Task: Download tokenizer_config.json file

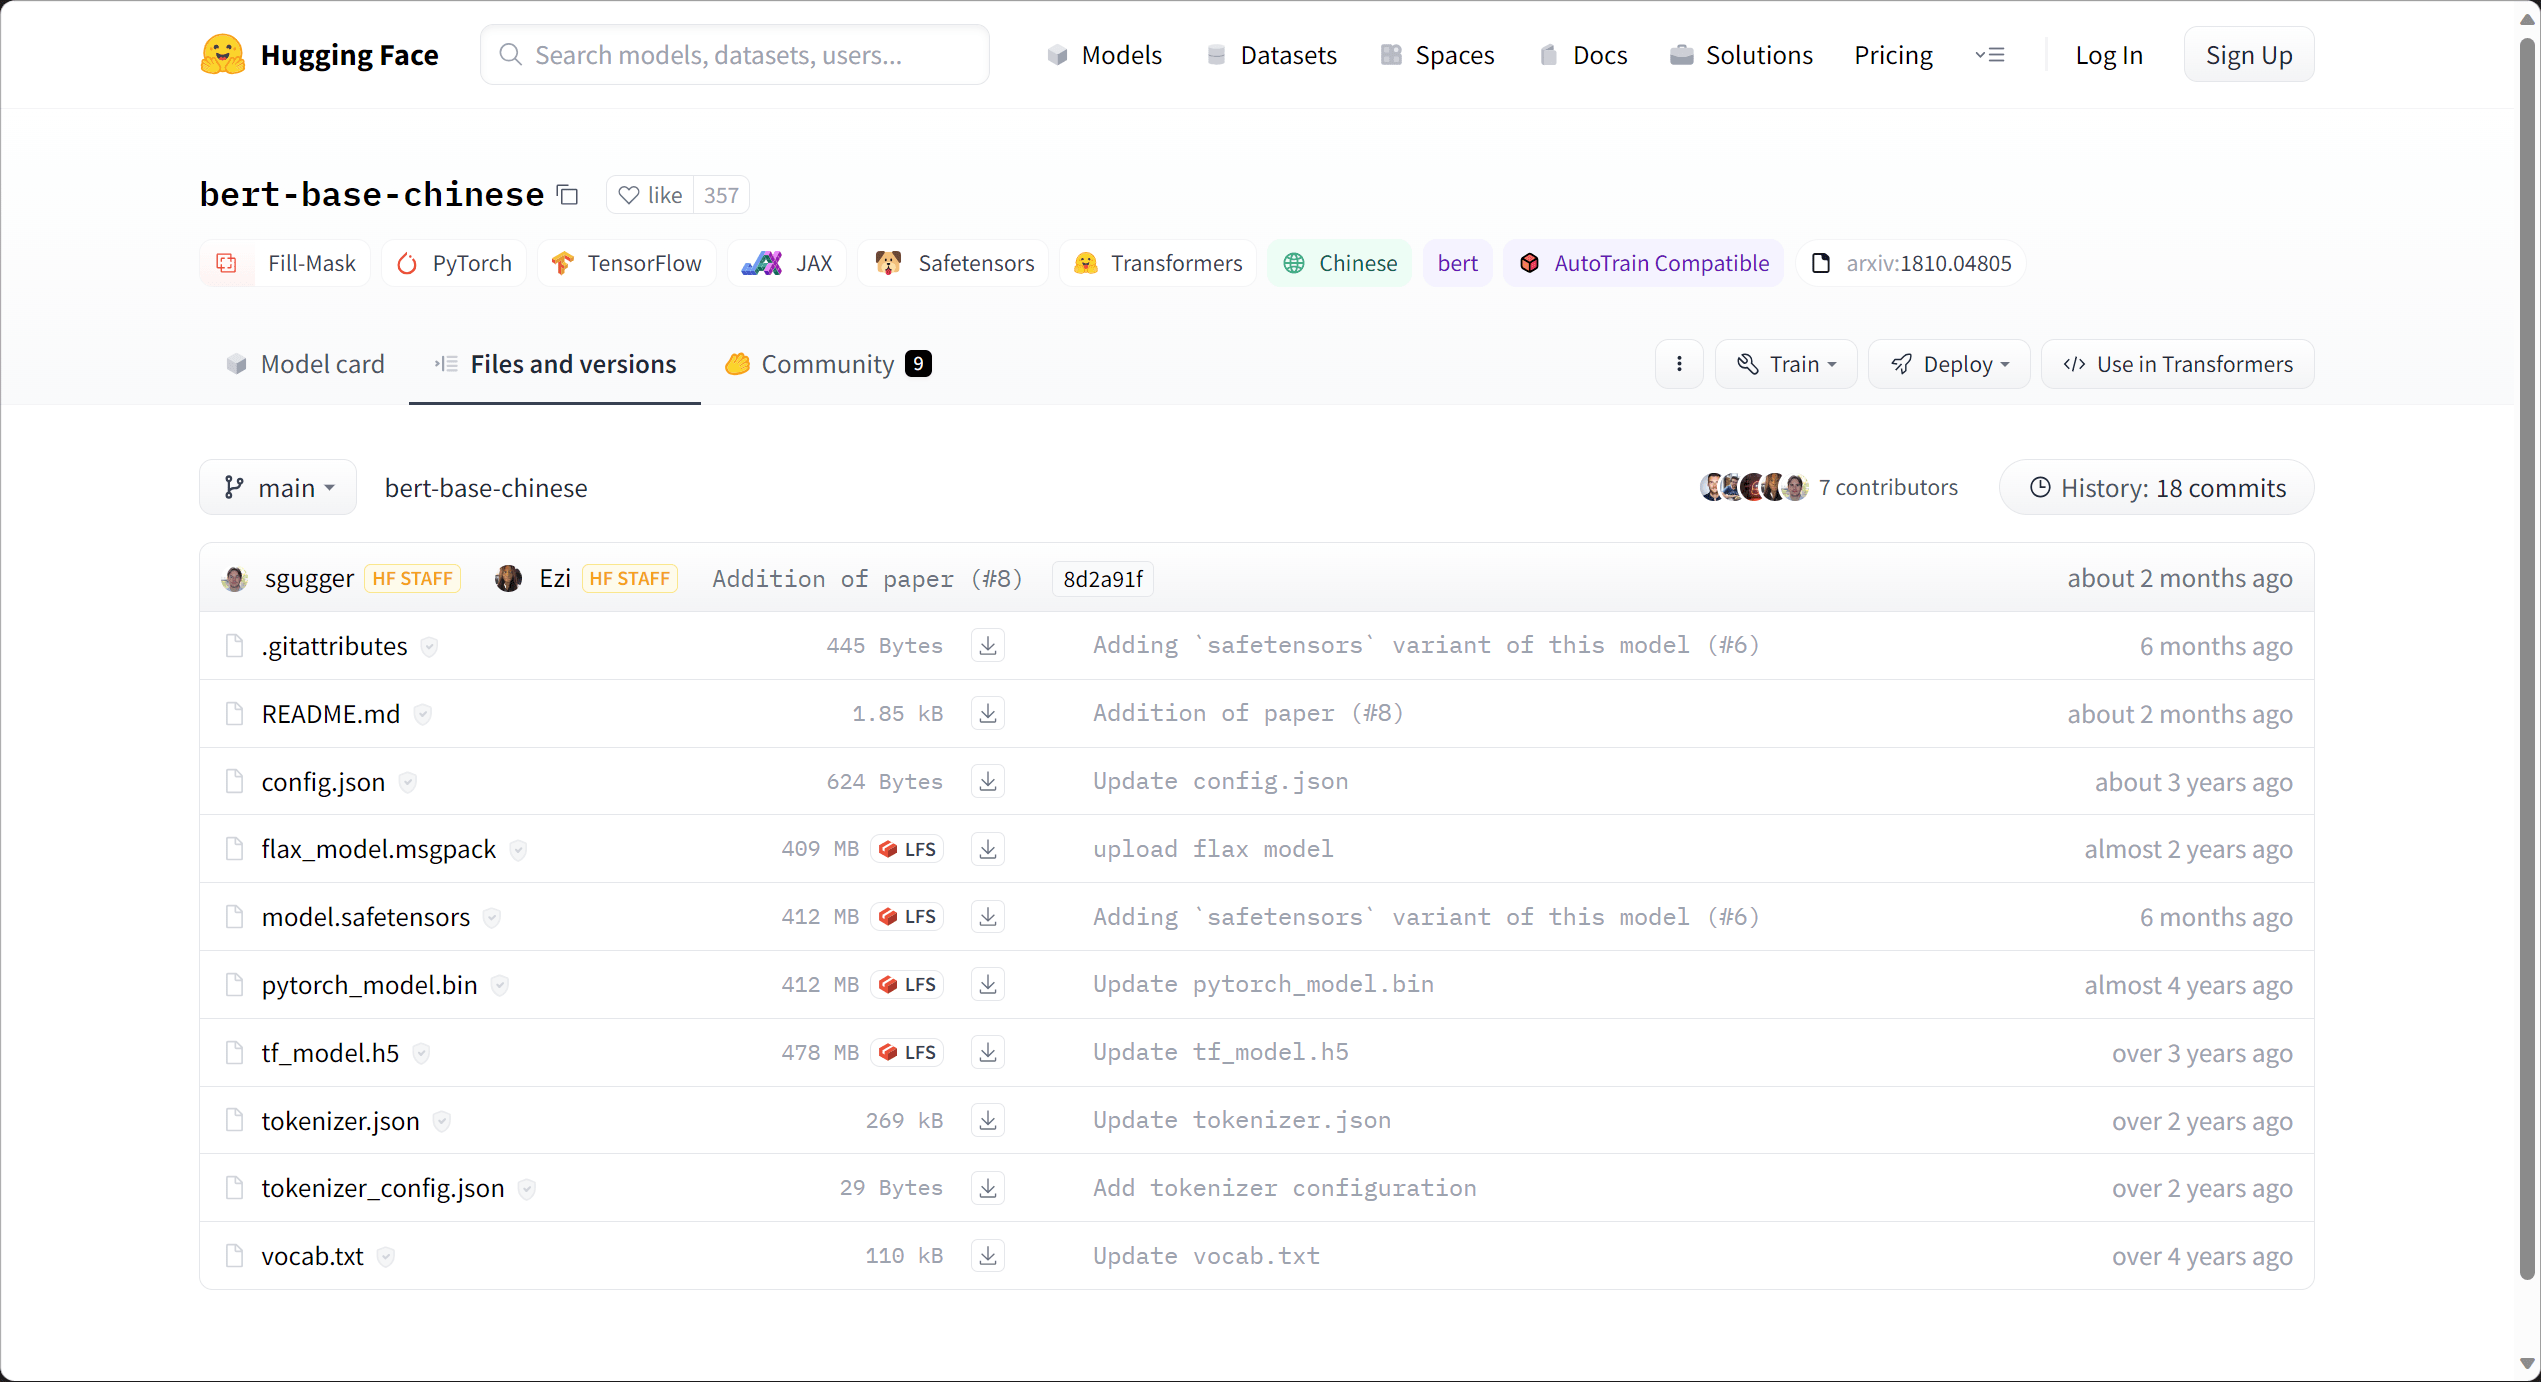Action: [x=988, y=1188]
